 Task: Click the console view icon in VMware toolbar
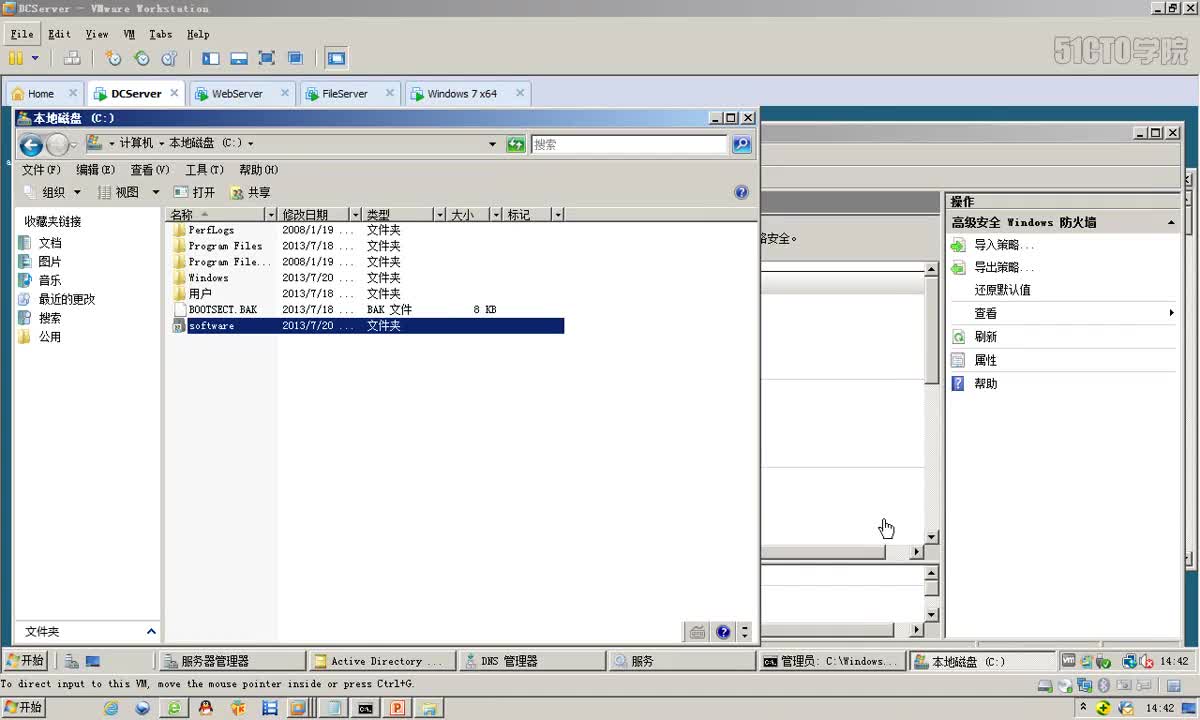[336, 58]
